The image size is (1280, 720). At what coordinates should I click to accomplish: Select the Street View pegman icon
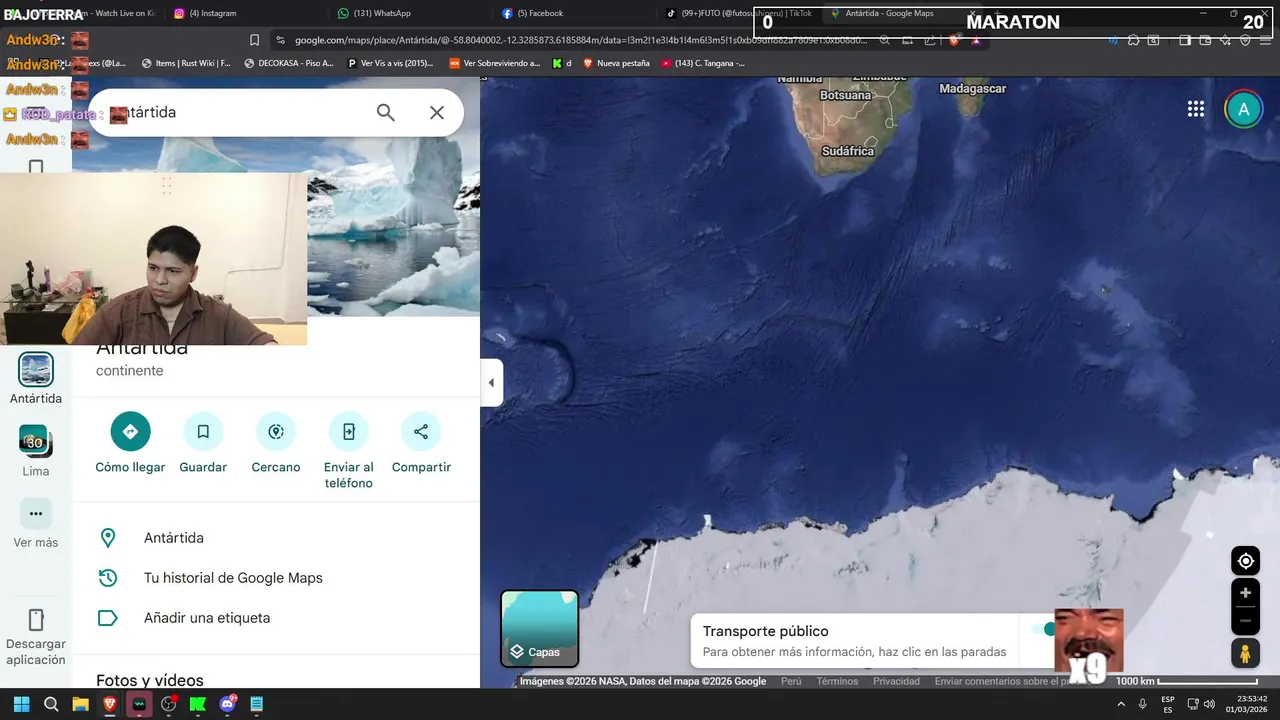click(x=1245, y=653)
